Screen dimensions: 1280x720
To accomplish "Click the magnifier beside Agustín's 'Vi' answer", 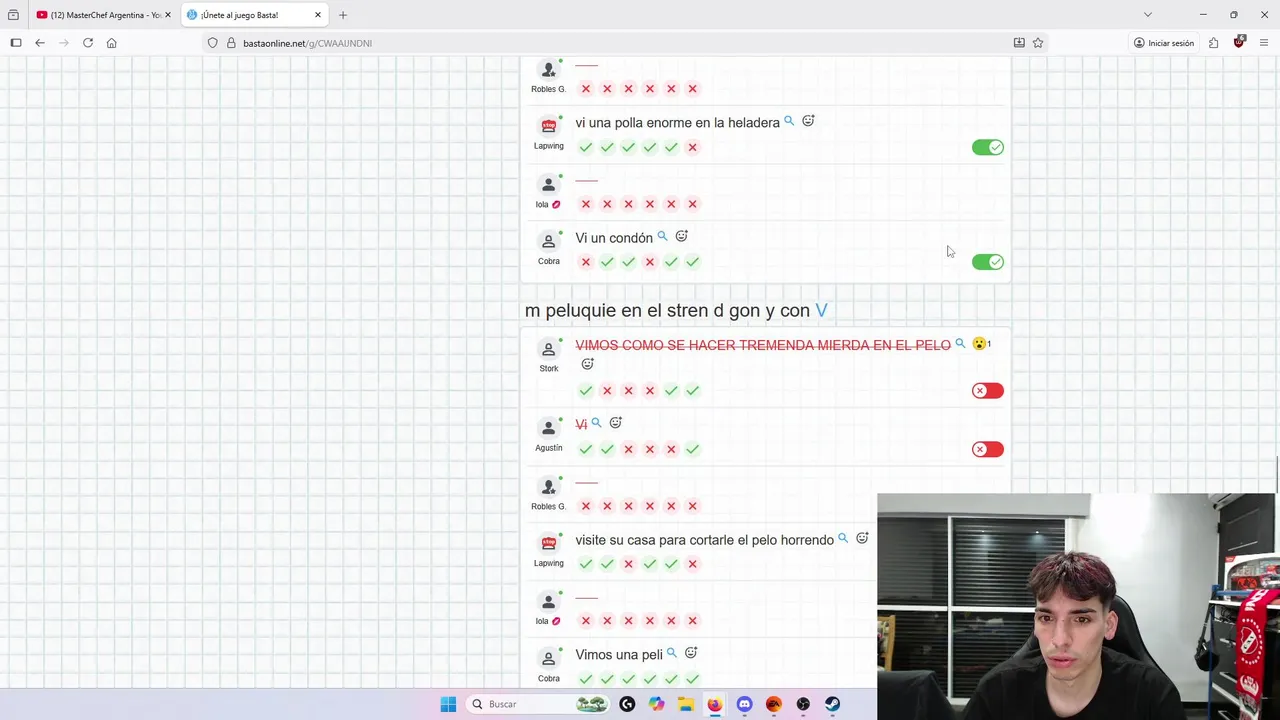I will (x=596, y=423).
